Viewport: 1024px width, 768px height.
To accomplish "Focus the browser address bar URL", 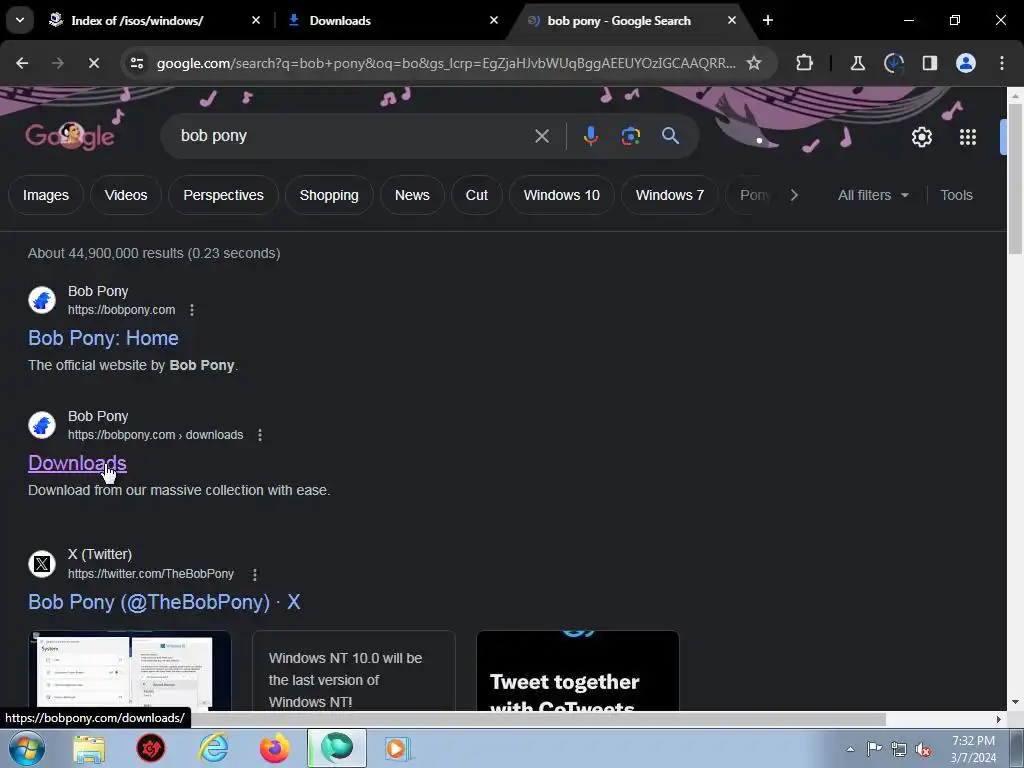I will click(445, 63).
